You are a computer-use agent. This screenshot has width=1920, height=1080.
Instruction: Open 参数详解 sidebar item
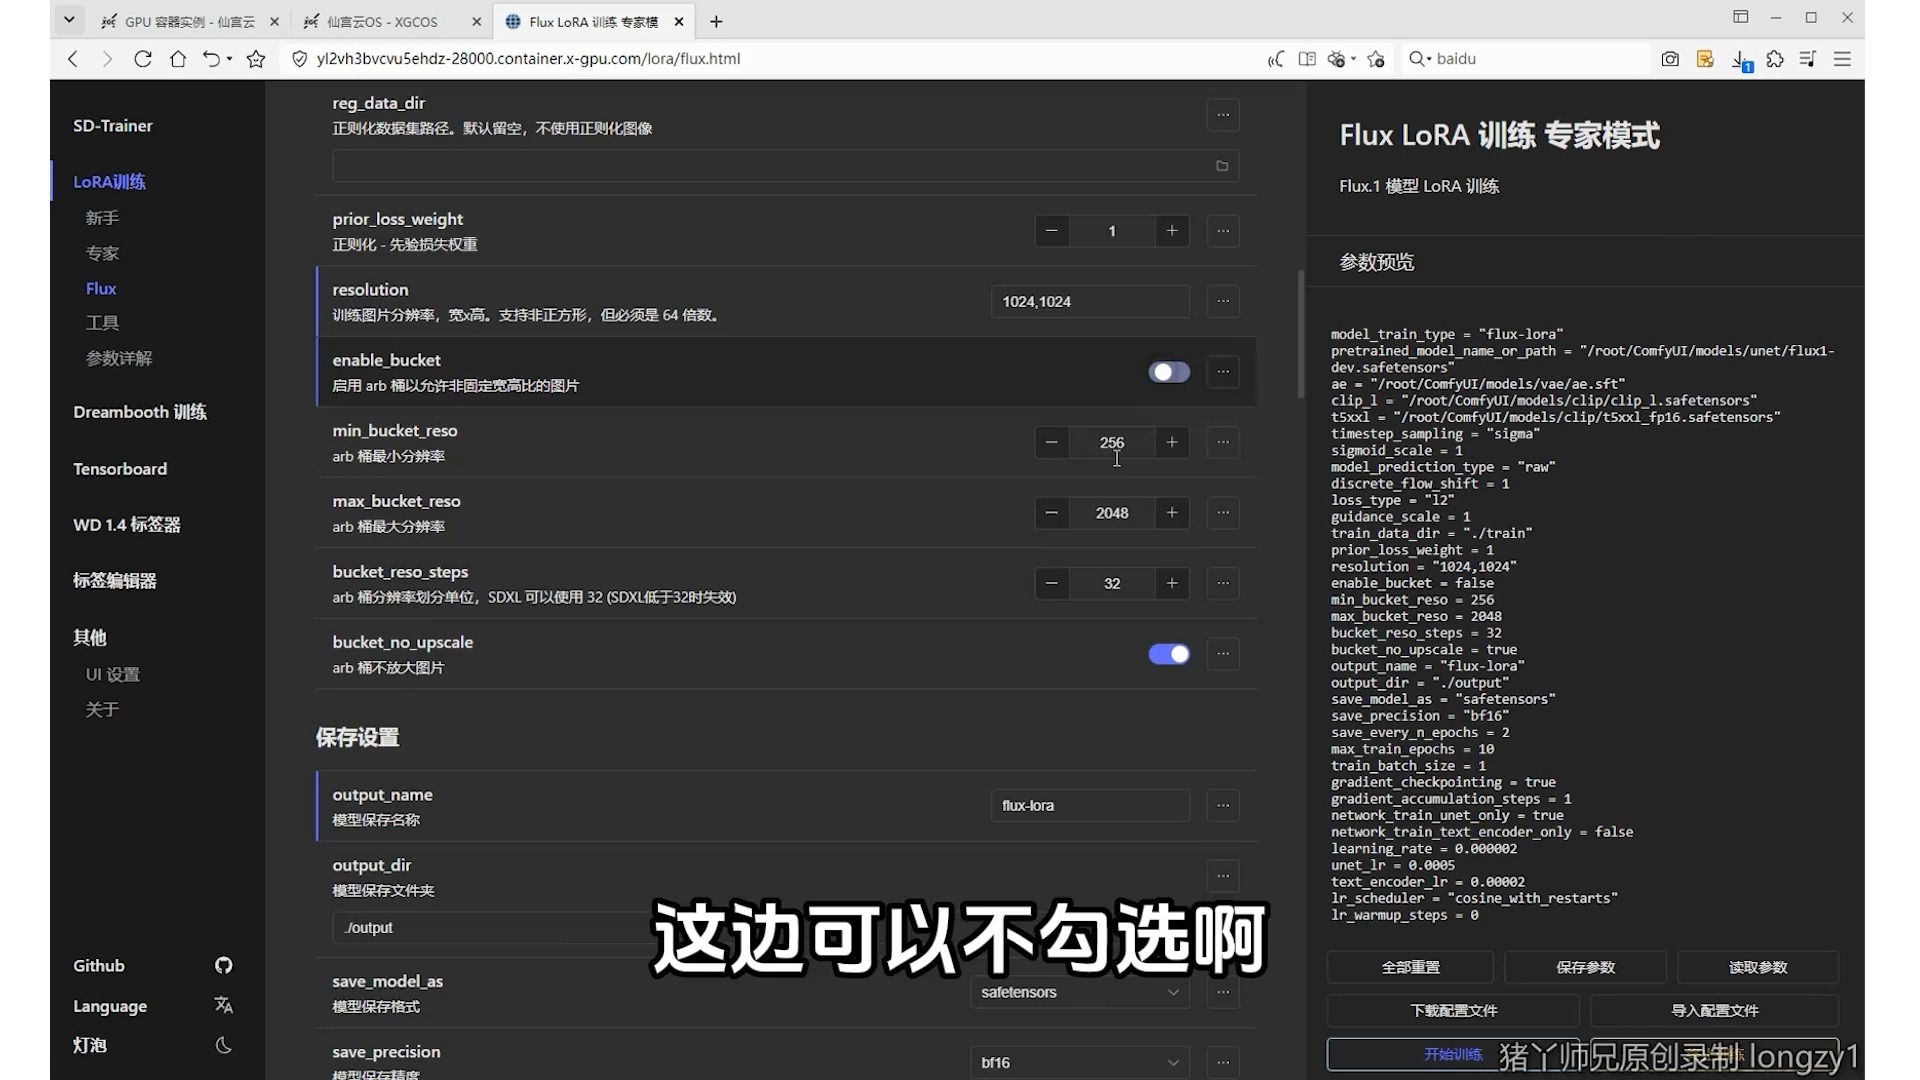(x=119, y=358)
